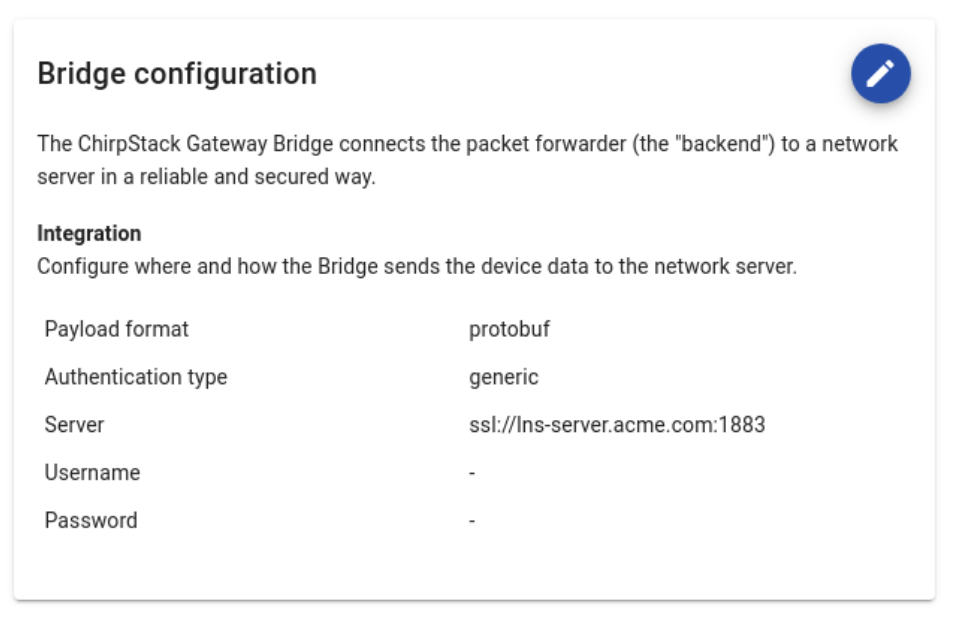Select the Username row label
The width and height of the screenshot is (954, 622).
pyautogui.click(x=92, y=473)
